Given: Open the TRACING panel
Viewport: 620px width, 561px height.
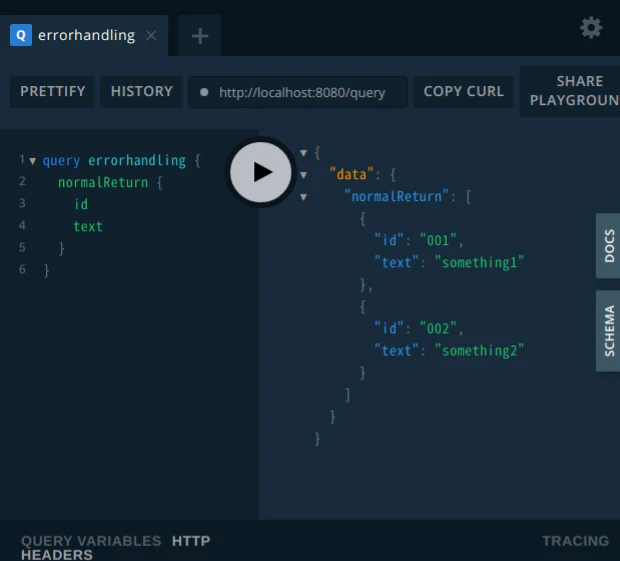Looking at the screenshot, I should [x=575, y=540].
